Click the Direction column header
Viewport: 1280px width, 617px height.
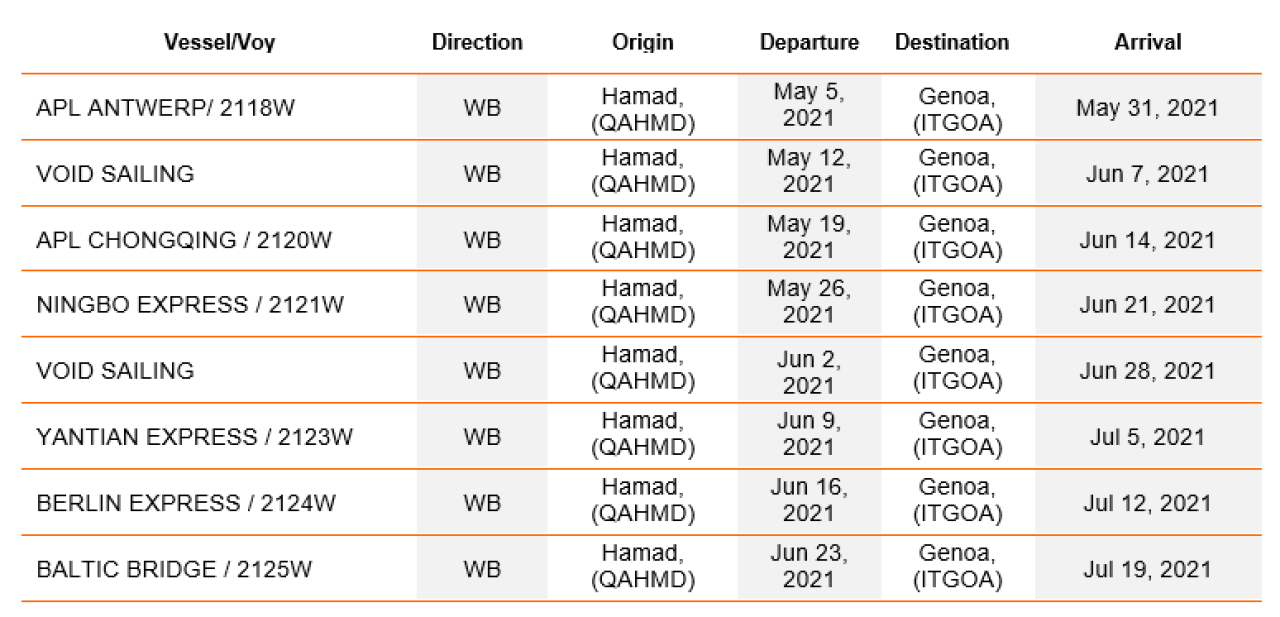[477, 42]
